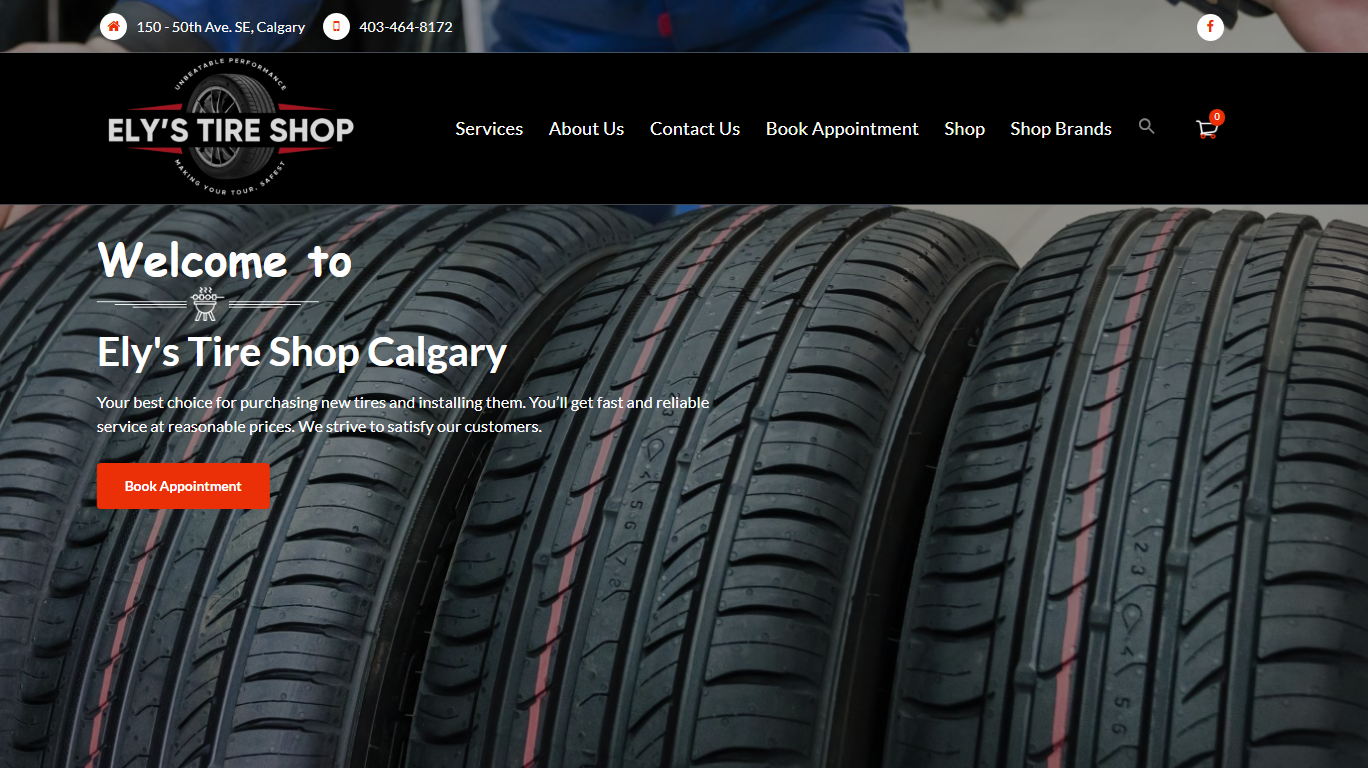Open the search magnifier icon

1146,127
